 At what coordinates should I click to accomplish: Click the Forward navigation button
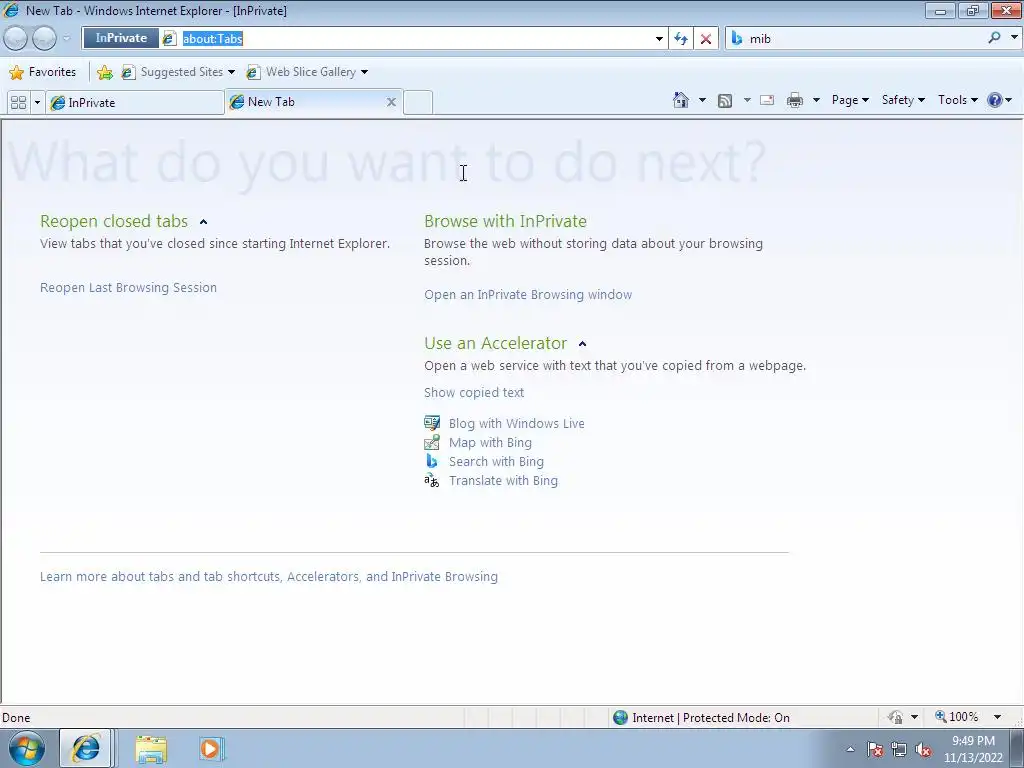pyautogui.click(x=44, y=39)
